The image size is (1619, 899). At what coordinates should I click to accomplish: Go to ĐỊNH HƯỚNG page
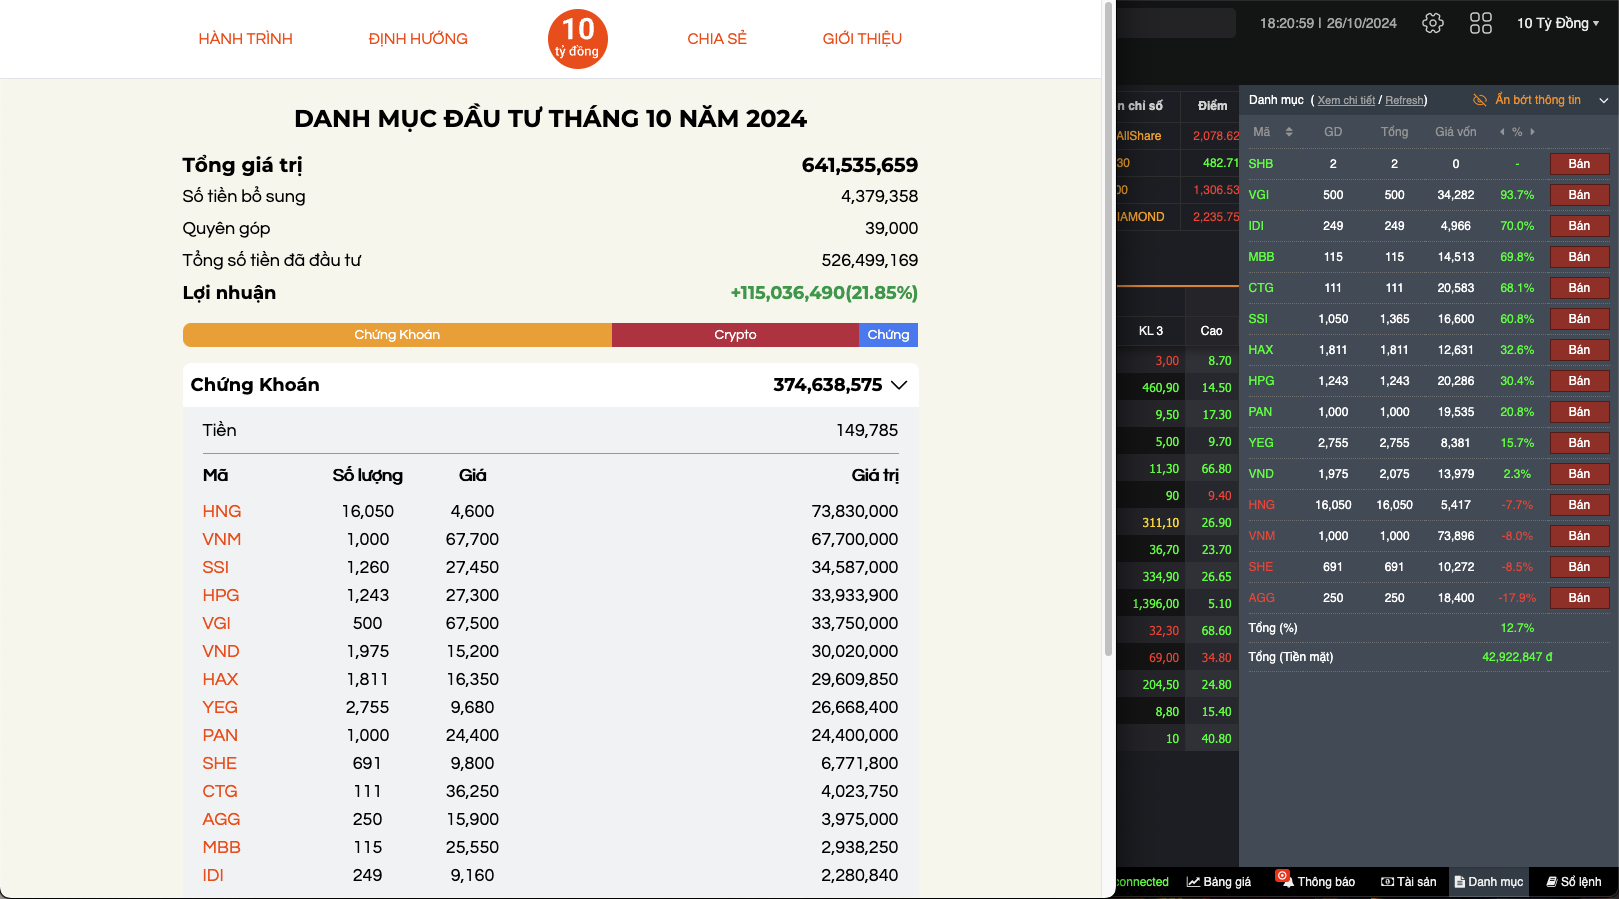click(418, 38)
